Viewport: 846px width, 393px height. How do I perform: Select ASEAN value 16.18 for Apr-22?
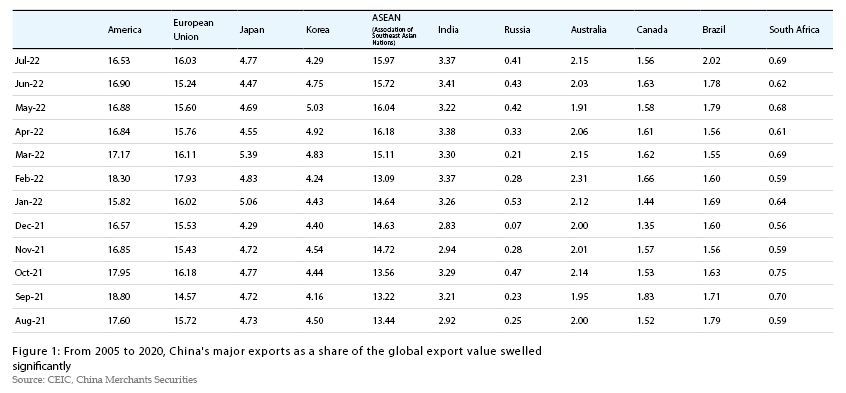click(384, 131)
